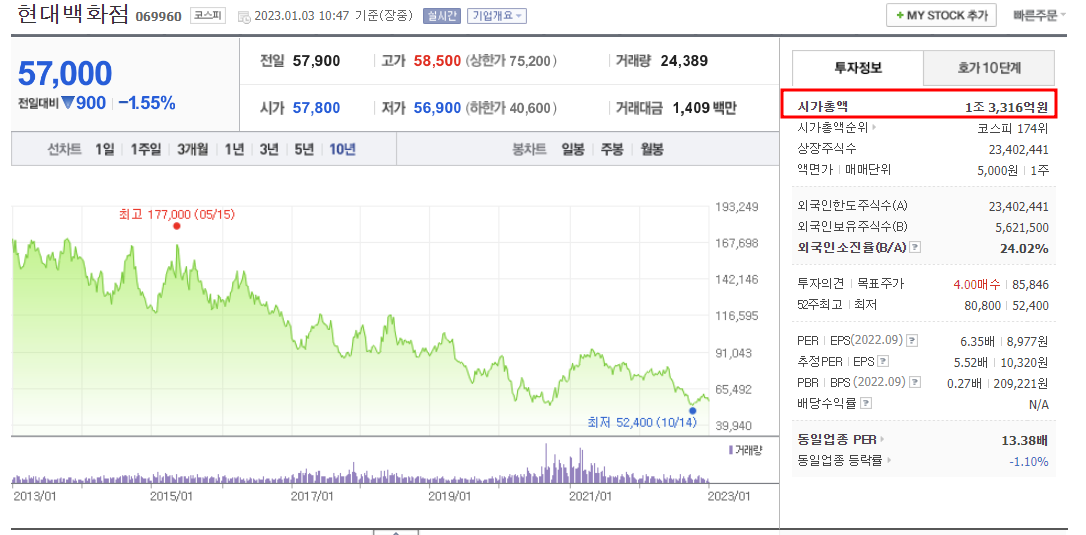The image size is (1086, 535).
Task: Click the calendar icon before the 2023.01.03 date
Action: pyautogui.click(x=243, y=16)
